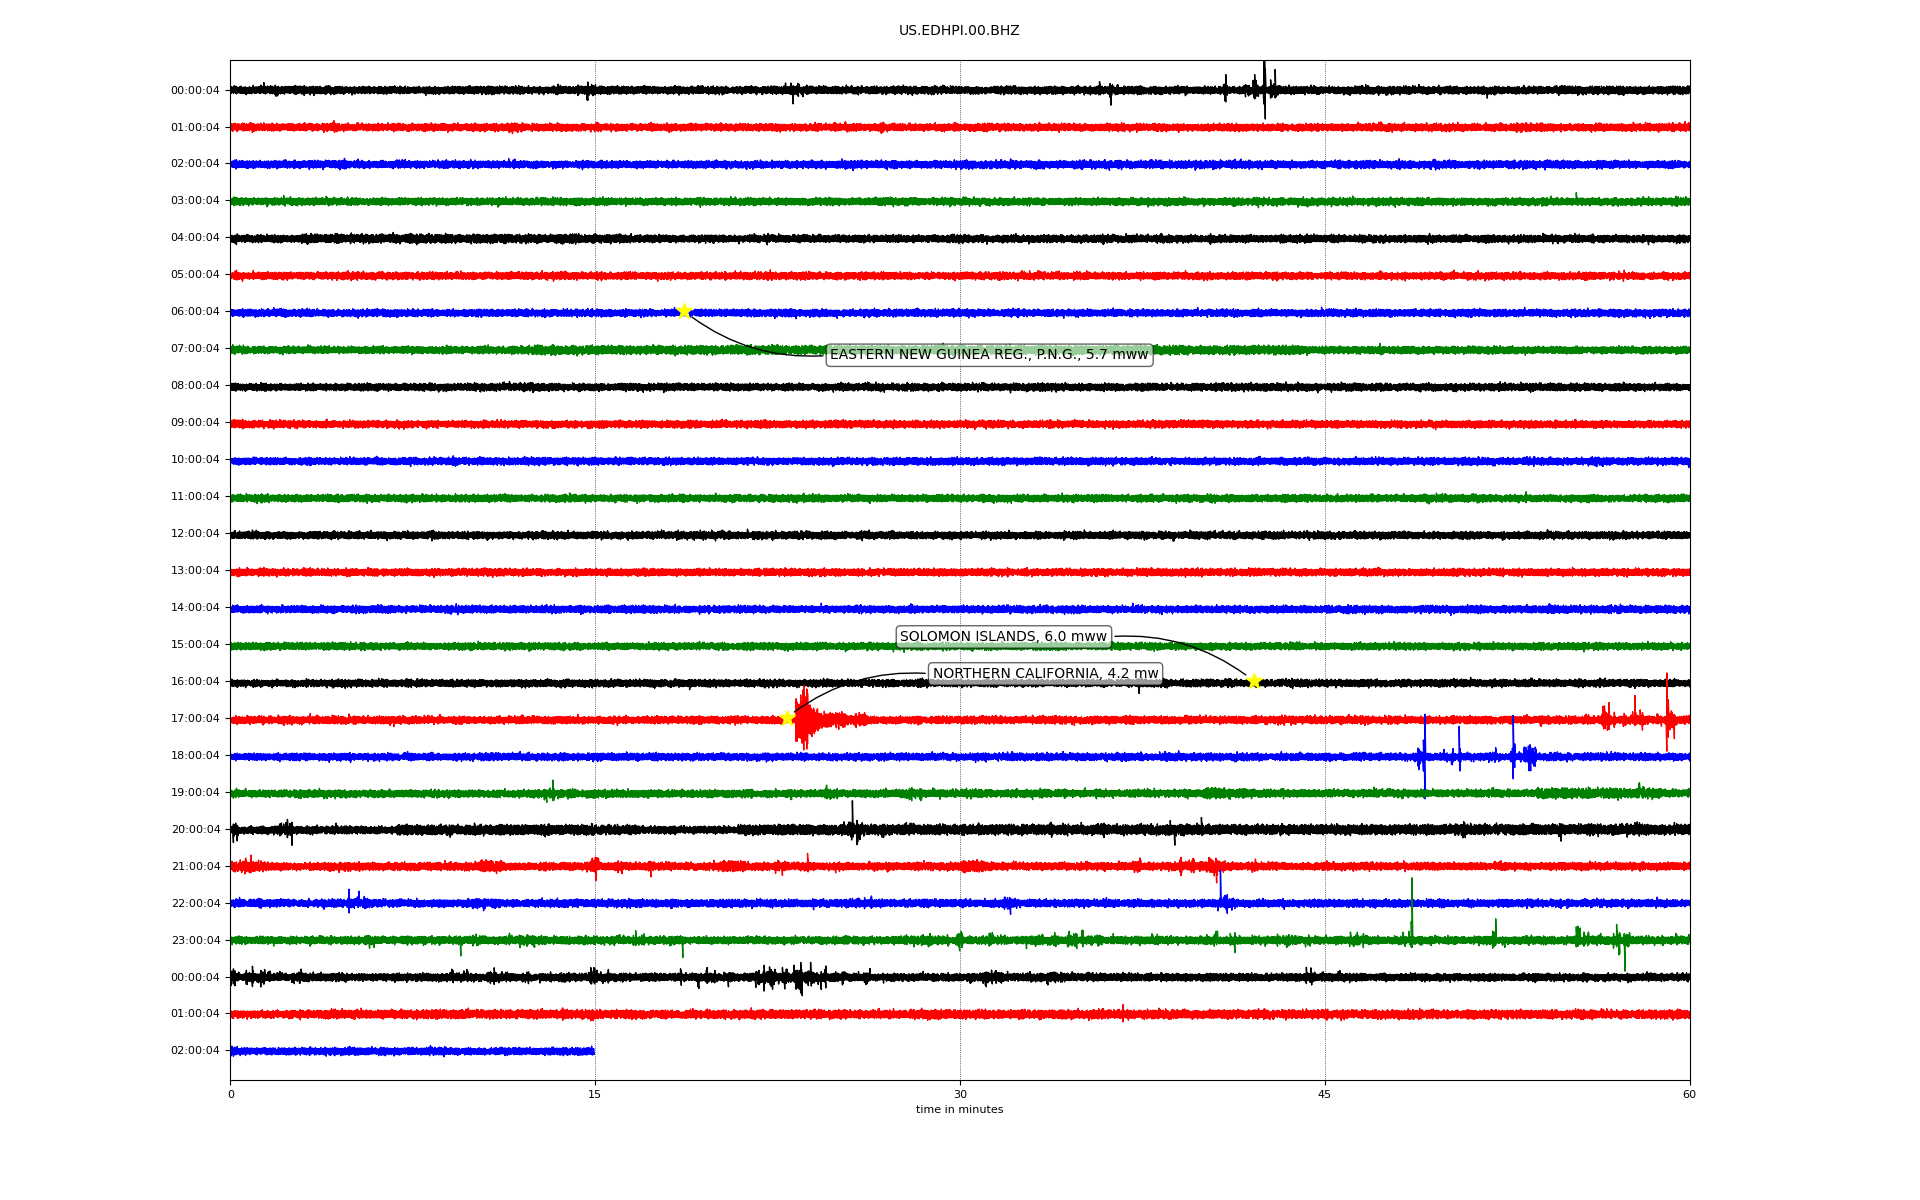
Task: Click the 06:00:04 row time label
Action: tap(195, 312)
